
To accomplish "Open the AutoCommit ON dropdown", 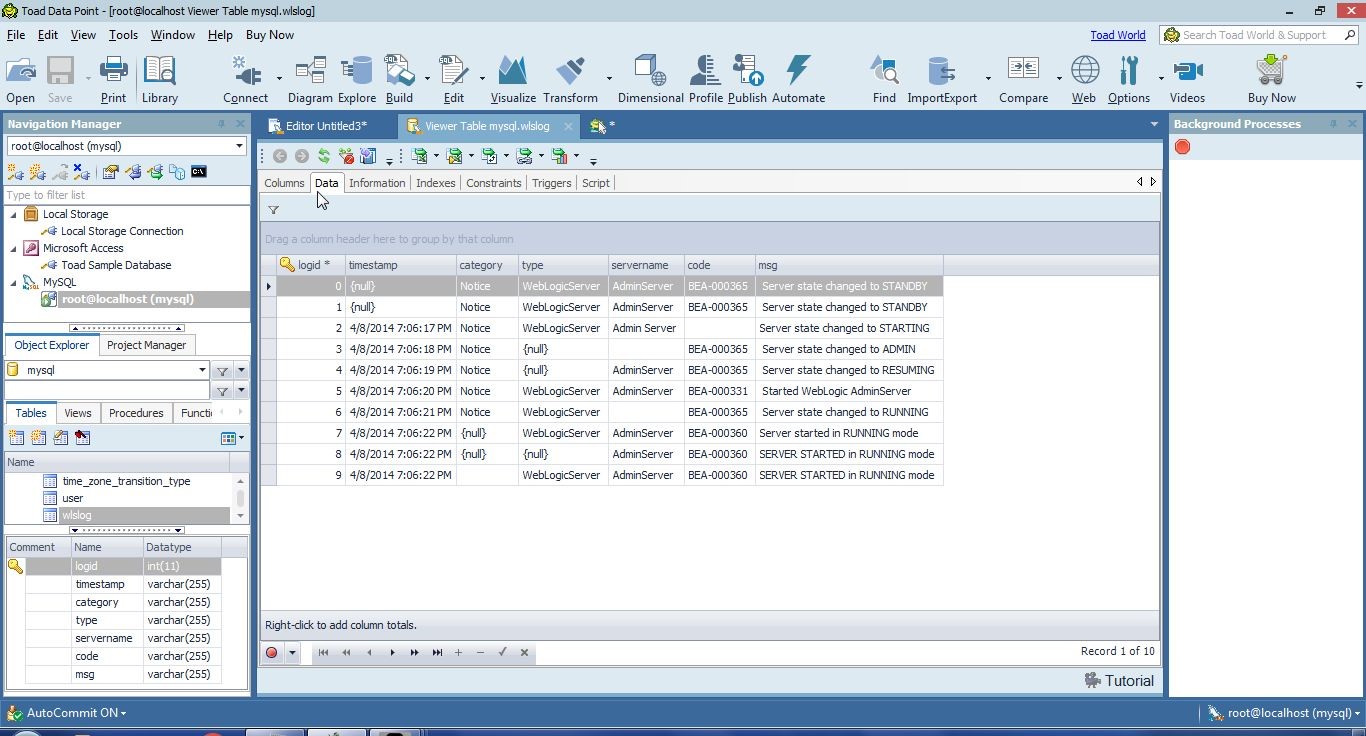I will pyautogui.click(x=76, y=713).
